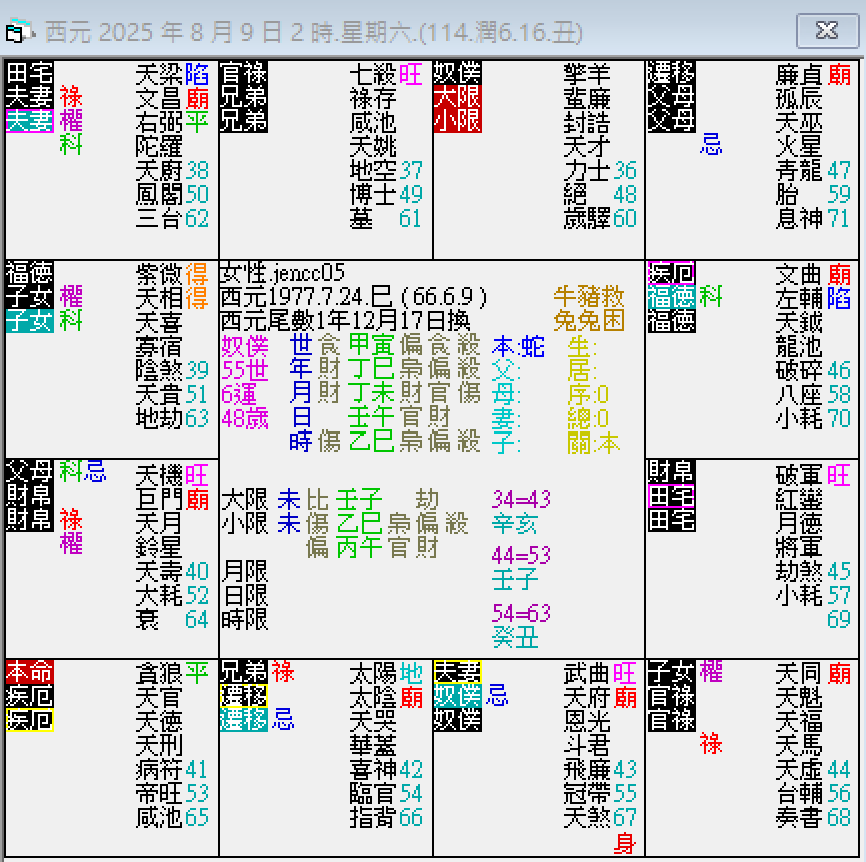Viewport: 866px width, 862px height.
Task: Click the '劫煞 45' entry
Action: 812,571
